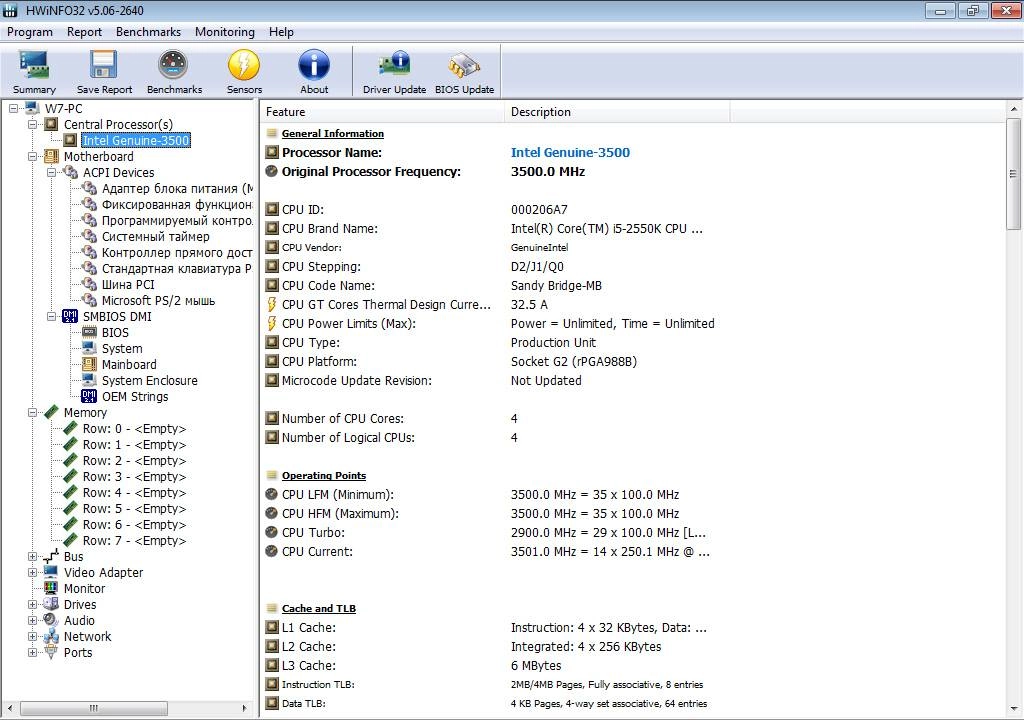
Task: Select the W7-PC computer icon in tree
Action: click(33, 108)
